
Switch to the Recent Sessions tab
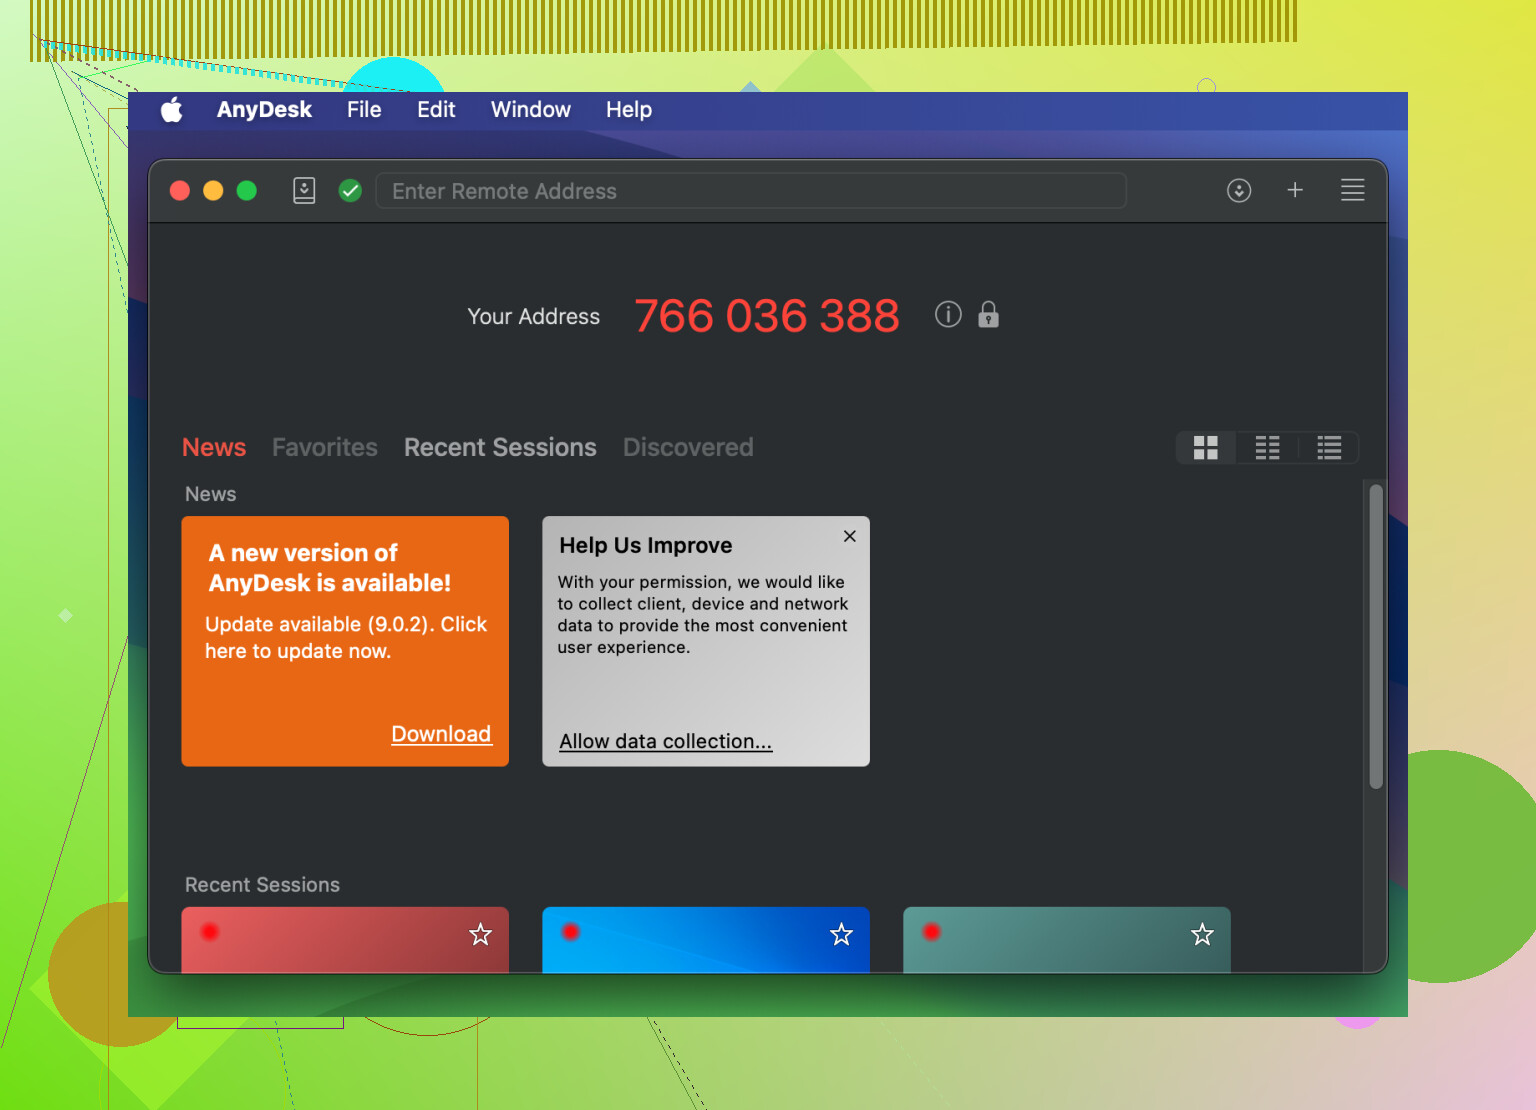(500, 447)
